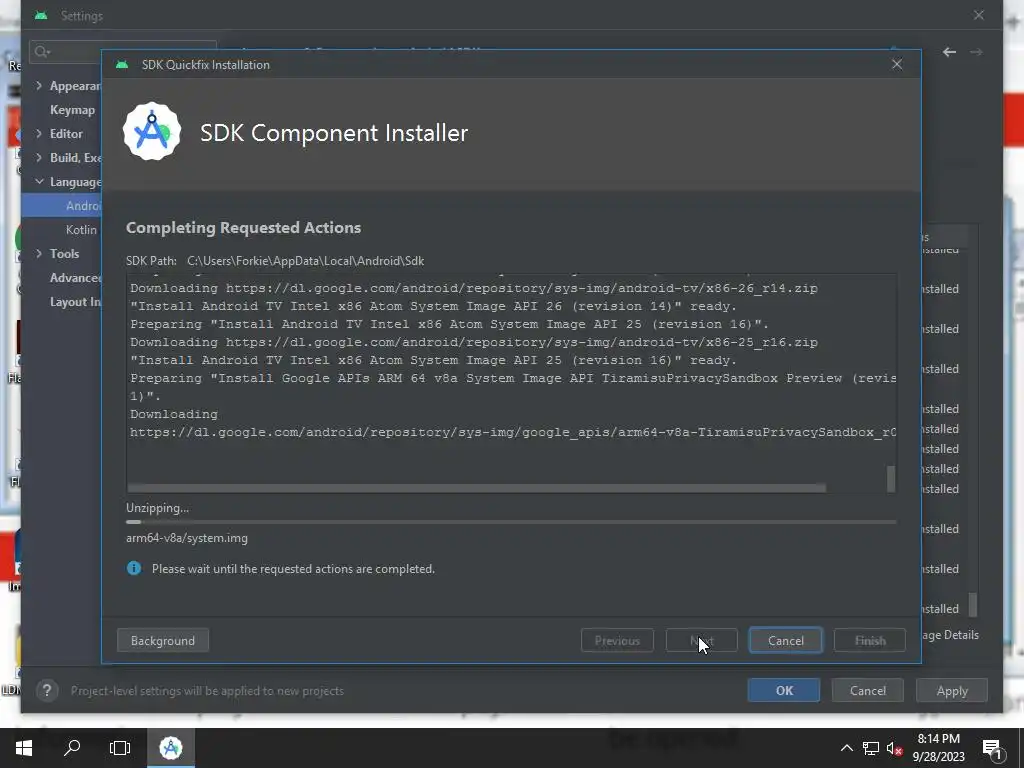
Task: Collapse the Languages settings category
Action: coord(39,182)
